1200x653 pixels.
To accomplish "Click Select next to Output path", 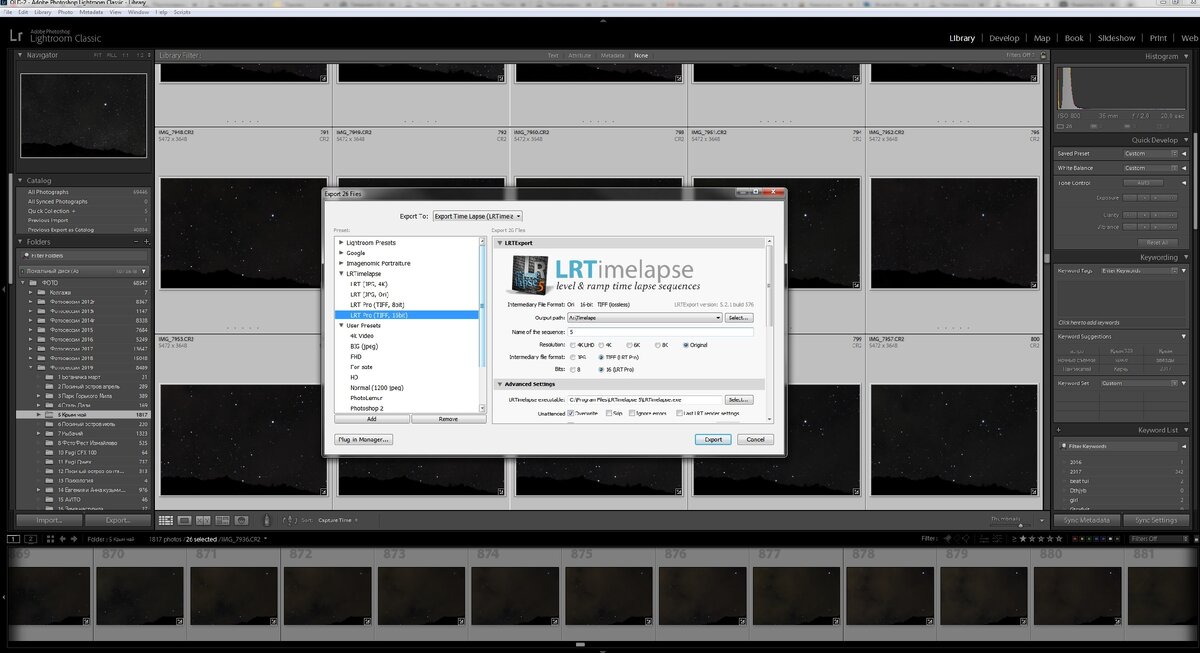I will tap(738, 317).
